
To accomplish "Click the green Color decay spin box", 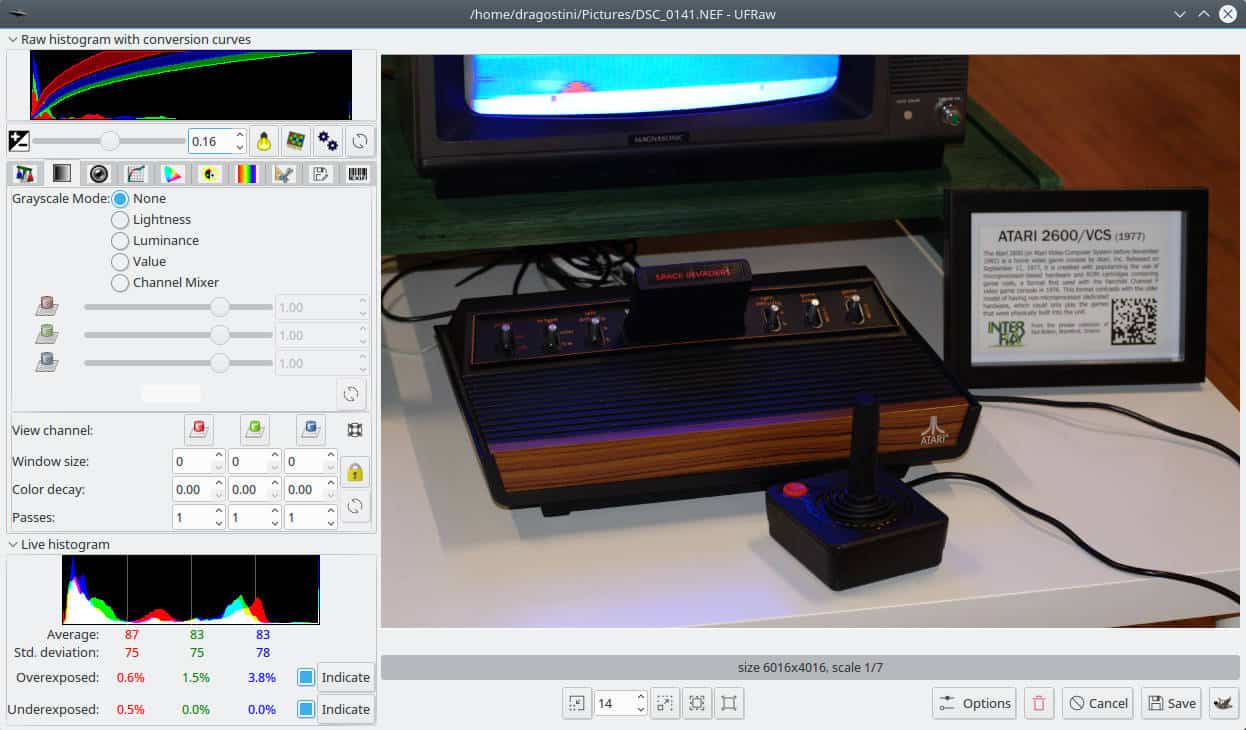I will [x=255, y=490].
